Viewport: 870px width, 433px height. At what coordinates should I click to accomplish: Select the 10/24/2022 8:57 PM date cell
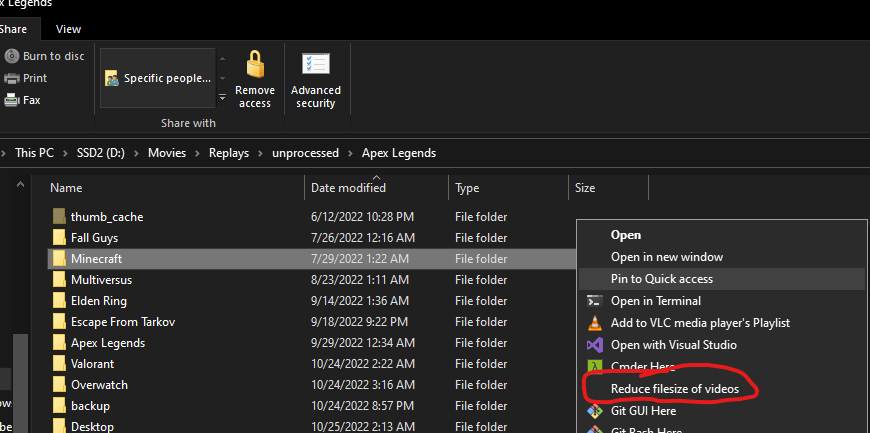pyautogui.click(x=363, y=406)
